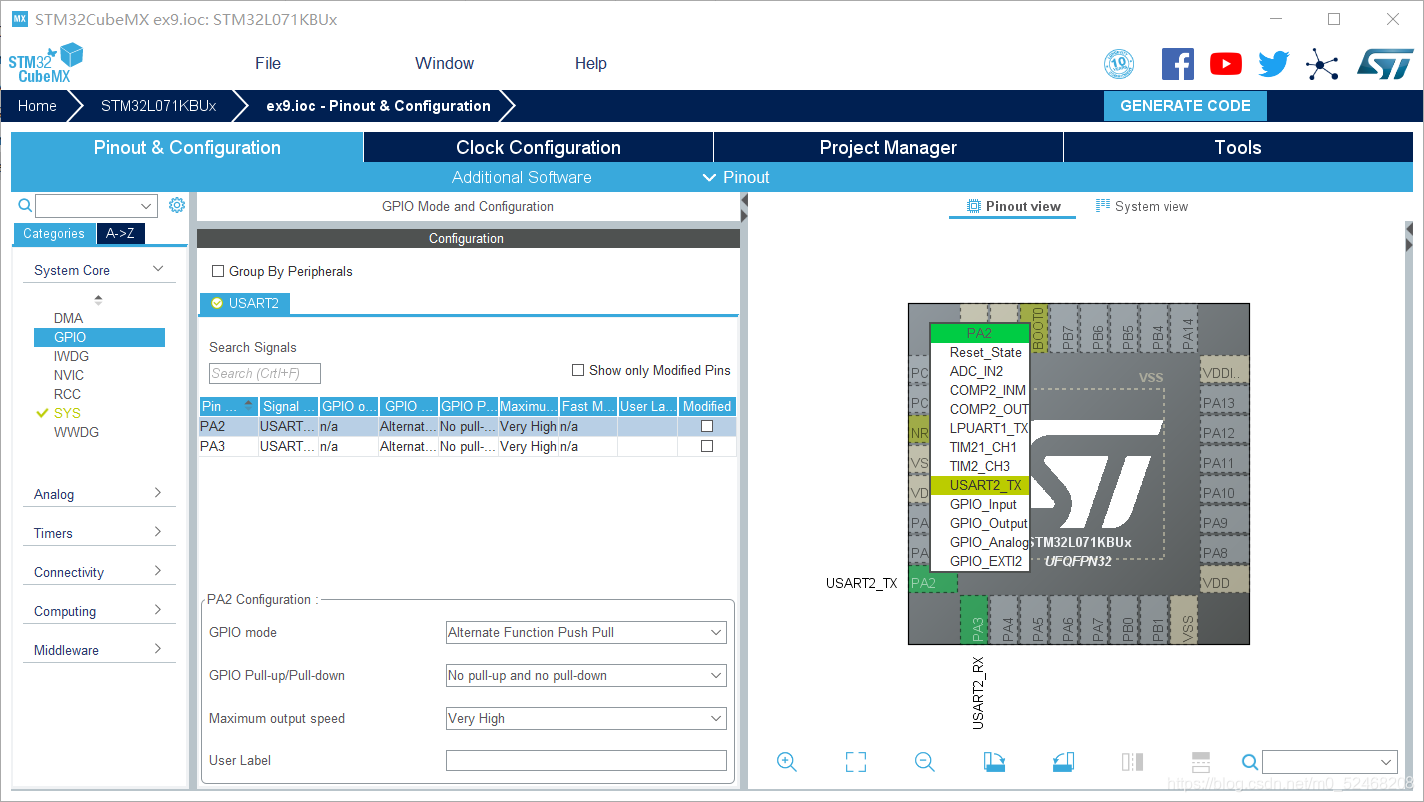Click the PA9 pin on chip
The image size is (1424, 802).
(1224, 523)
